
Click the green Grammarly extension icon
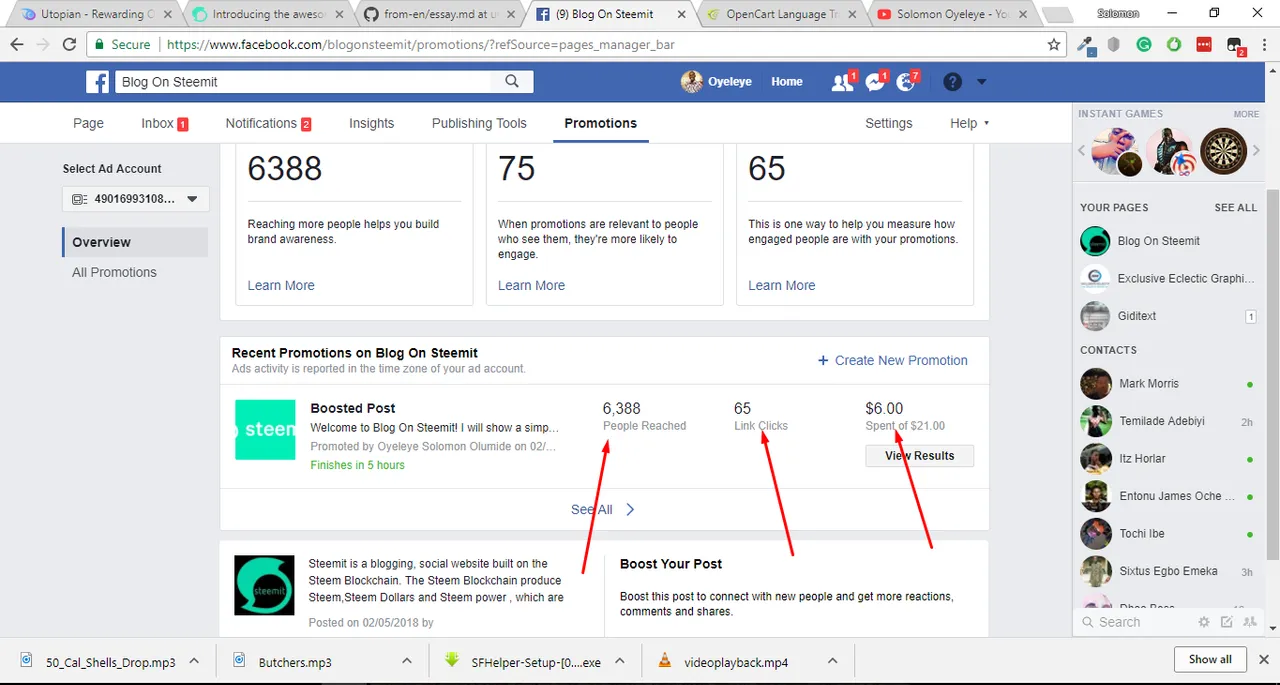(1144, 45)
